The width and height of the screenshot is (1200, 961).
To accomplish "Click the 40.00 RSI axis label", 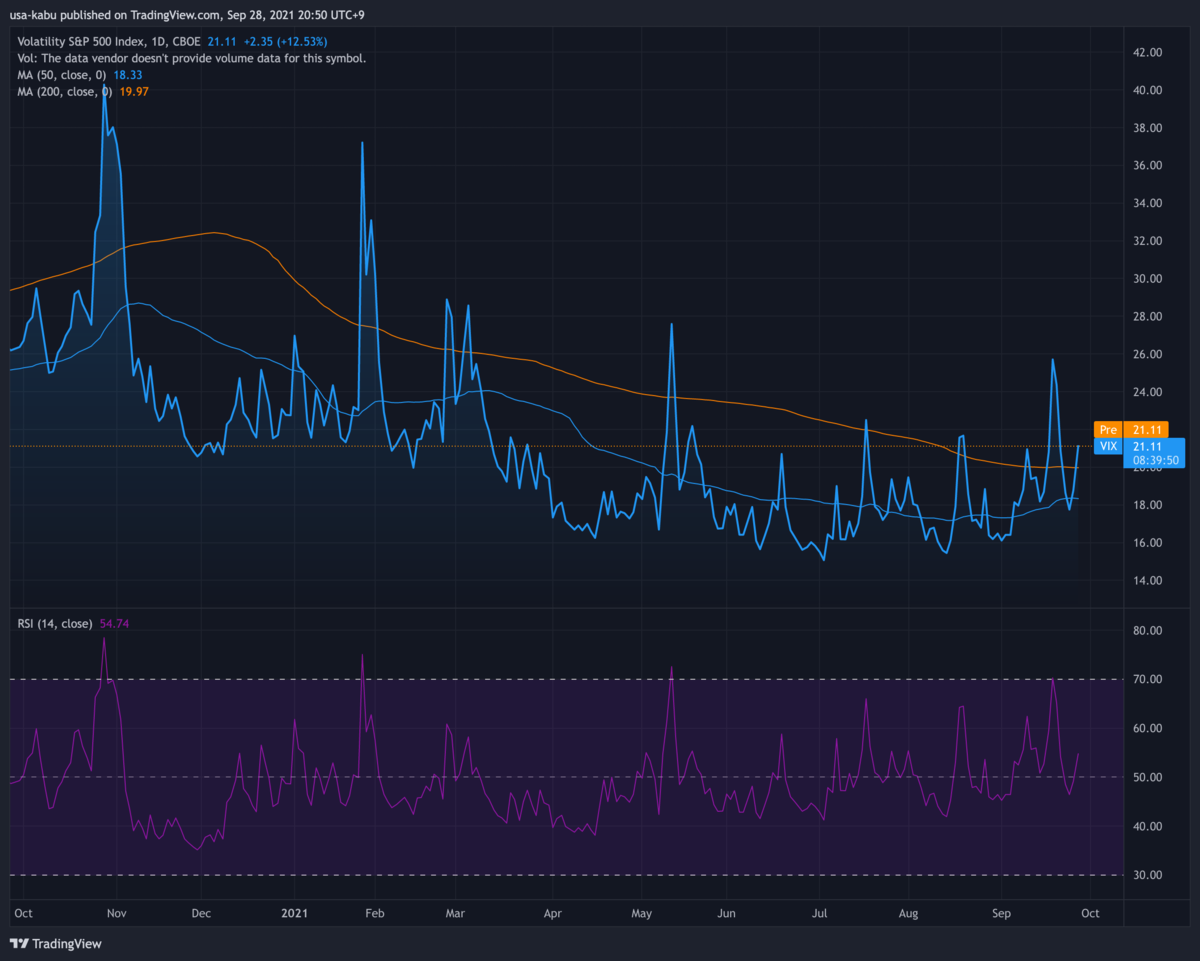I will coord(1147,827).
